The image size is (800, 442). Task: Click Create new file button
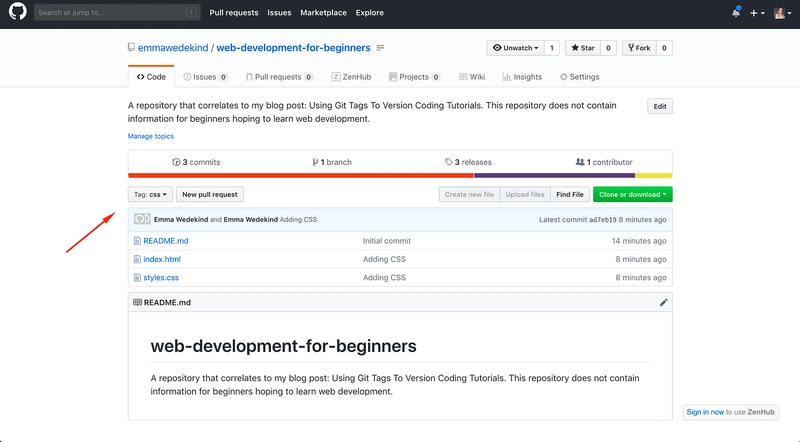point(469,194)
